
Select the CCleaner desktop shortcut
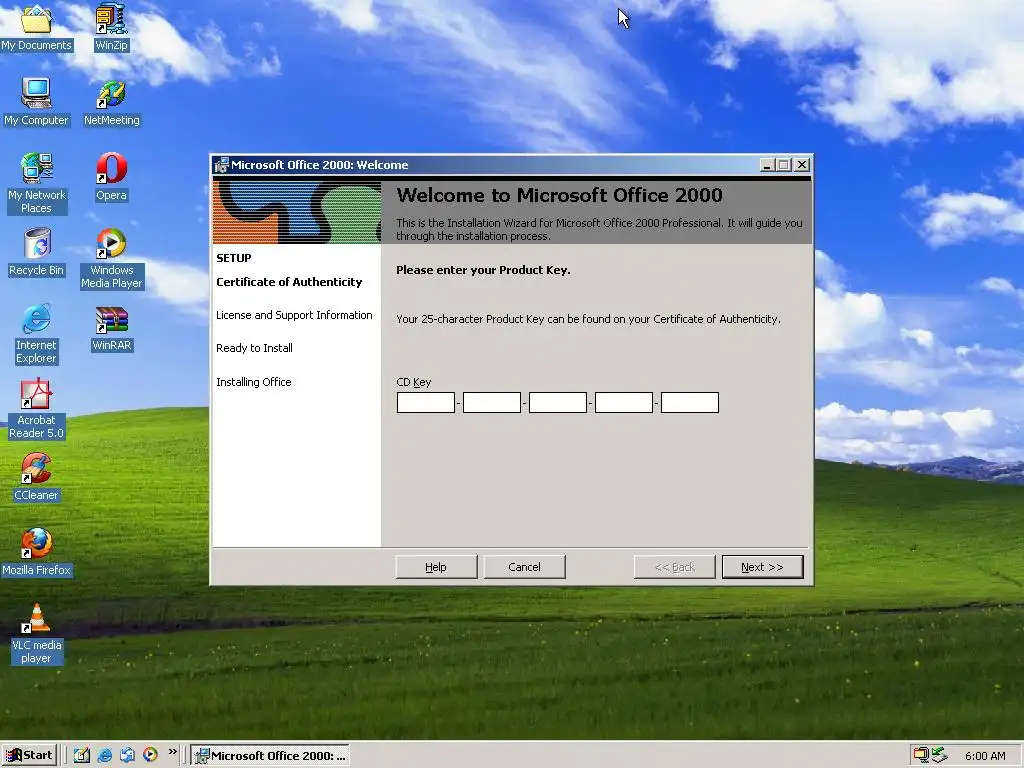(x=36, y=477)
